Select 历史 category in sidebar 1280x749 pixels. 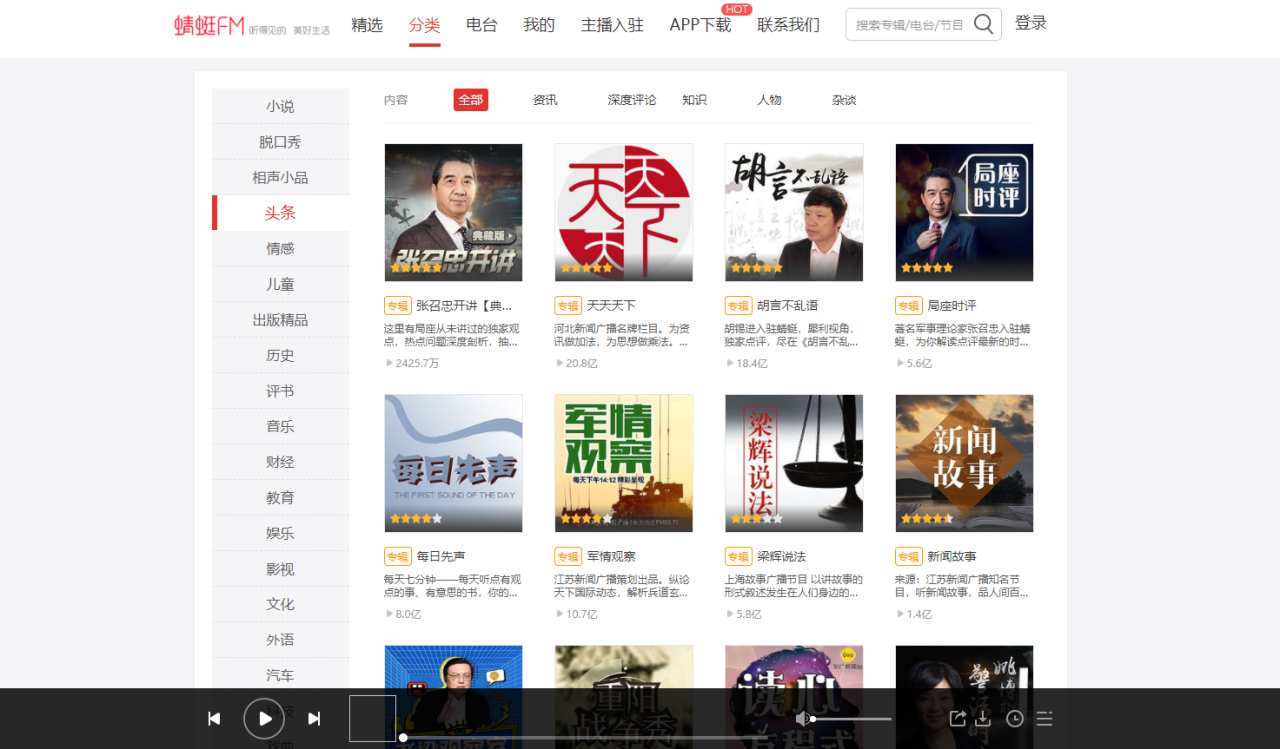tap(280, 355)
